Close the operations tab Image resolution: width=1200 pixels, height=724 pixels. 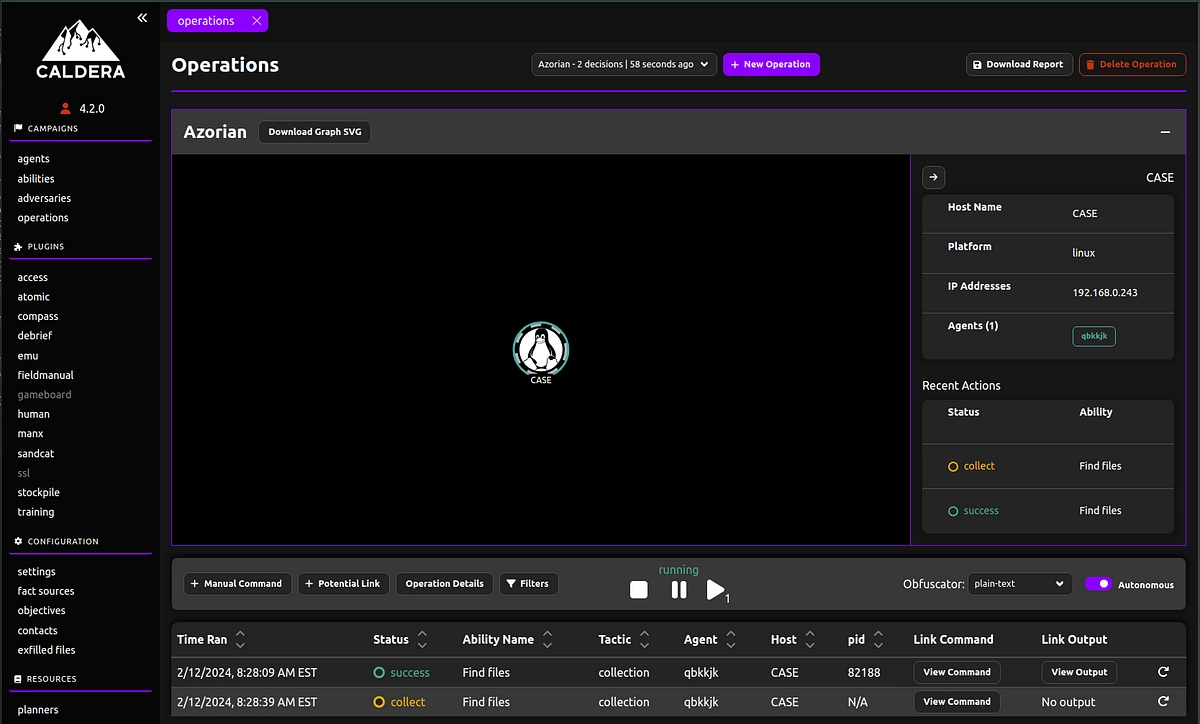[257, 21]
